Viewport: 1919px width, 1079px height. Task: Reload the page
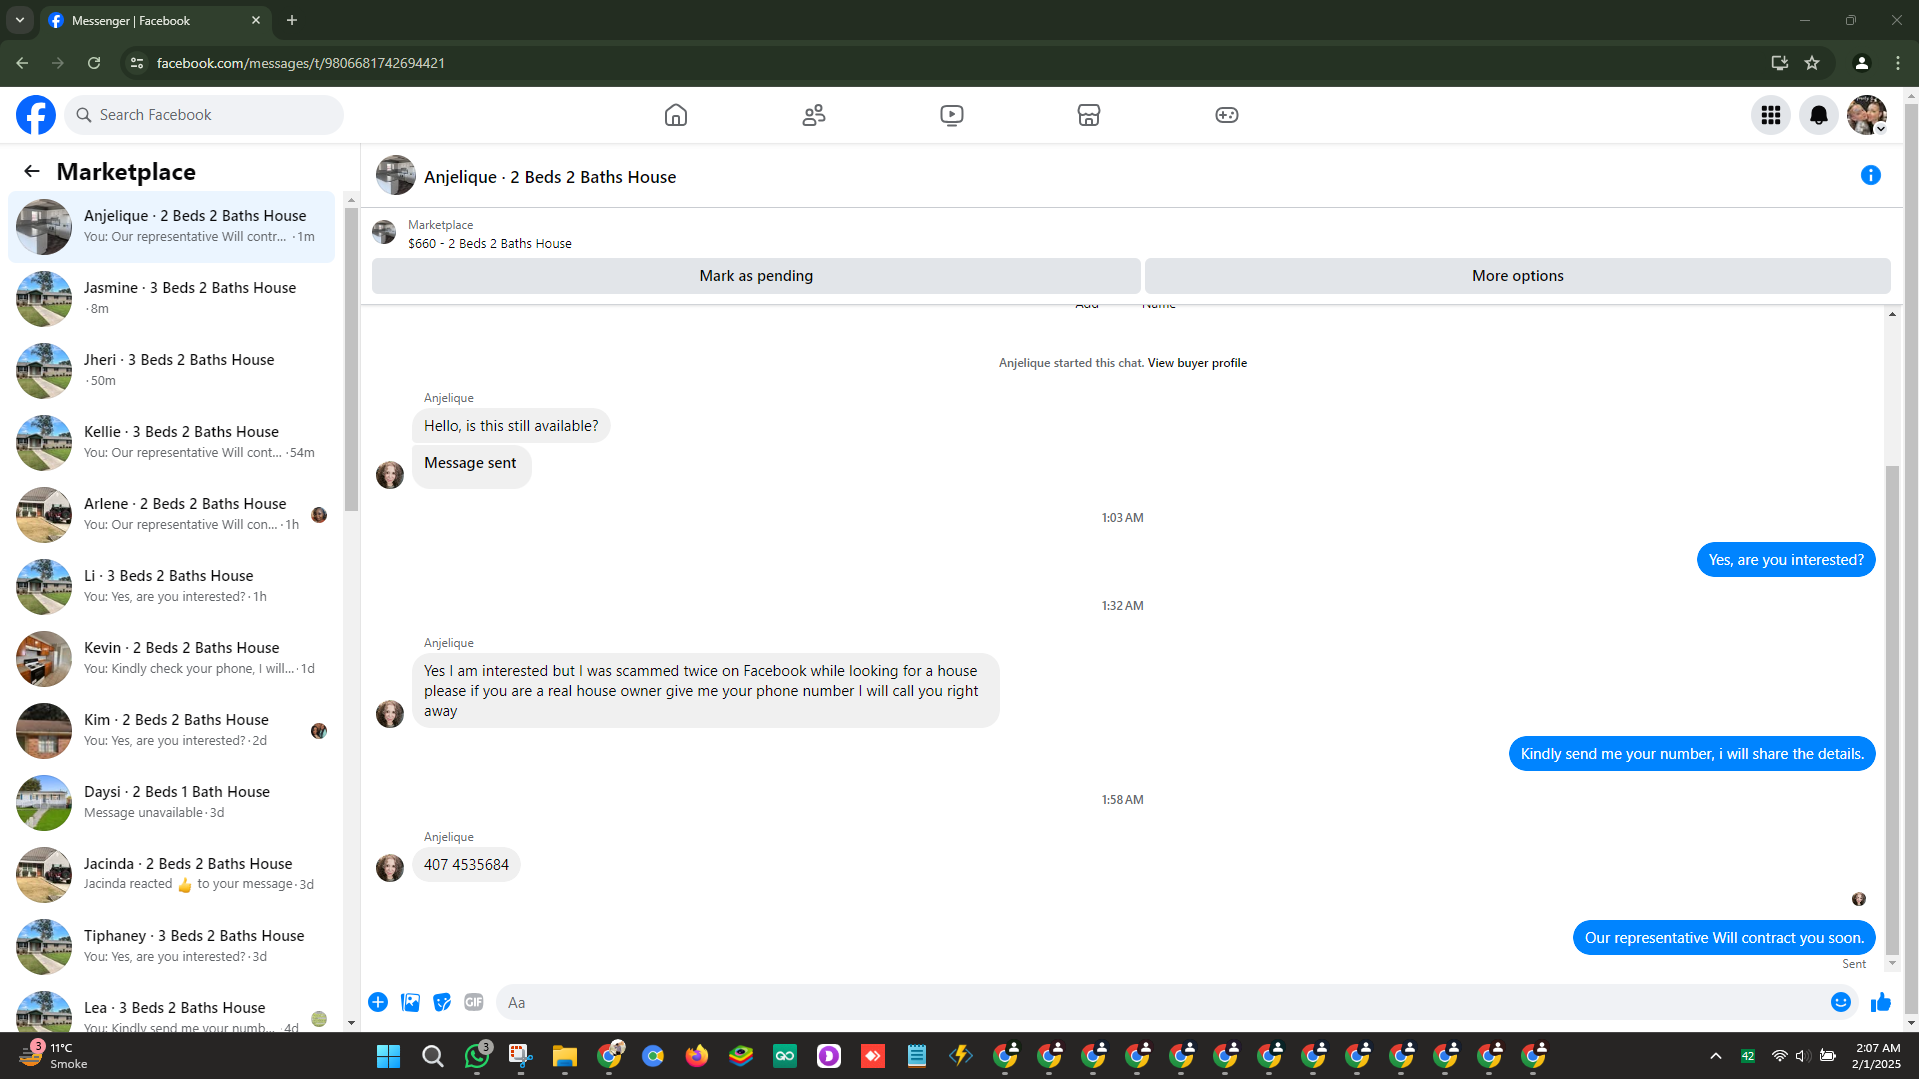94,63
